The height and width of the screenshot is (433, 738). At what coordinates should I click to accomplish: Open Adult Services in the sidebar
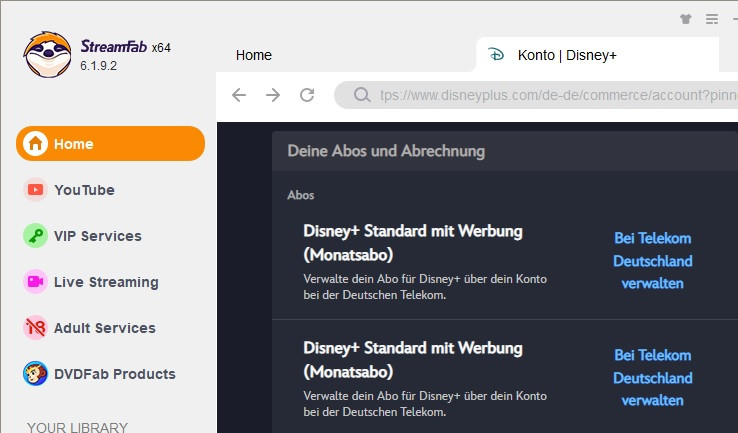click(104, 328)
